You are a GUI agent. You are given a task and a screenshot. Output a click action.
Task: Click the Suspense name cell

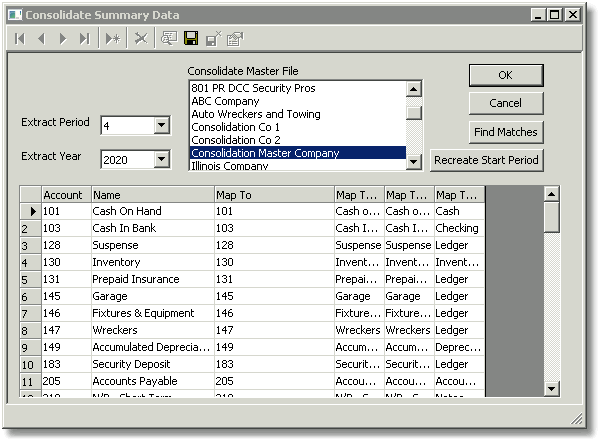click(x=153, y=245)
